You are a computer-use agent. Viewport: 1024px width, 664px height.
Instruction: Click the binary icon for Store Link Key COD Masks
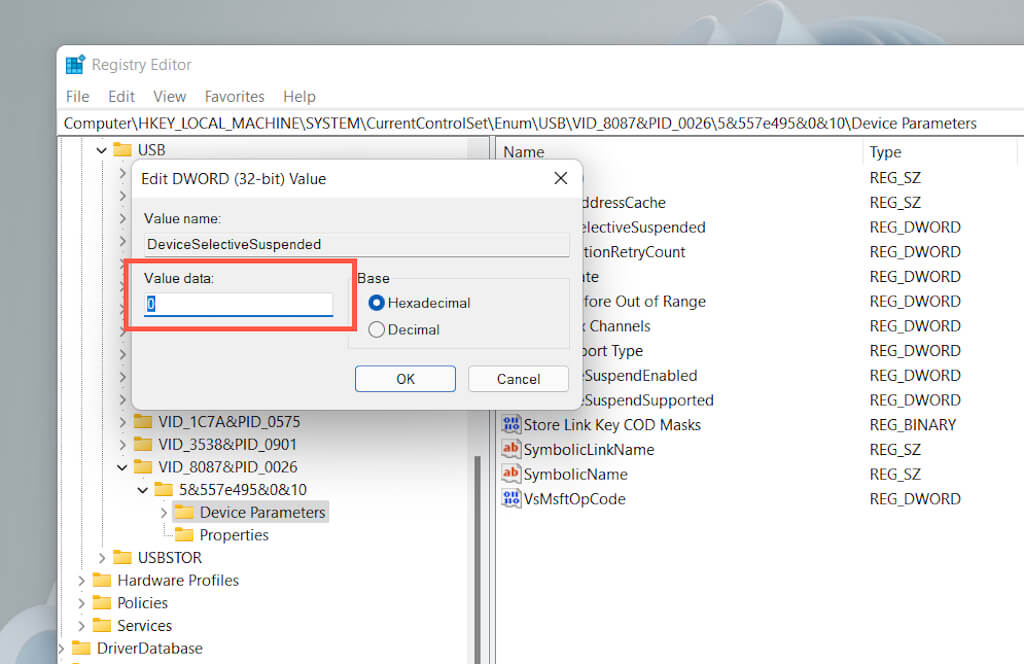point(511,424)
